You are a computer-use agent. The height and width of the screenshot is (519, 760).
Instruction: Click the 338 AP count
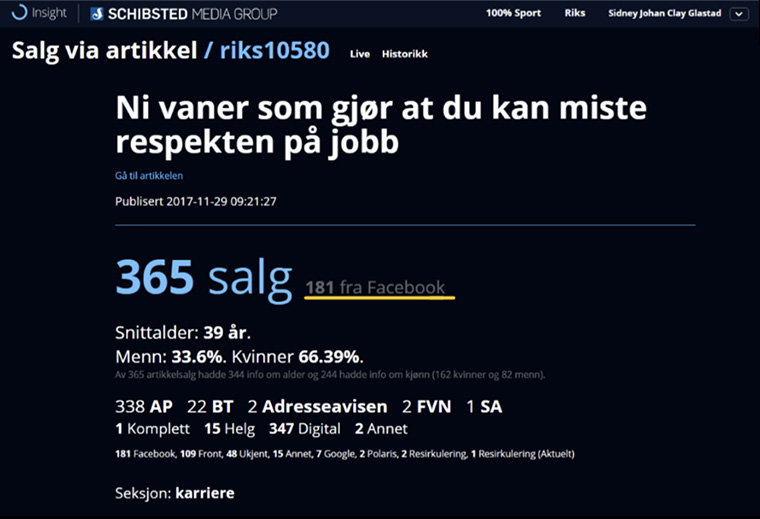[144, 407]
